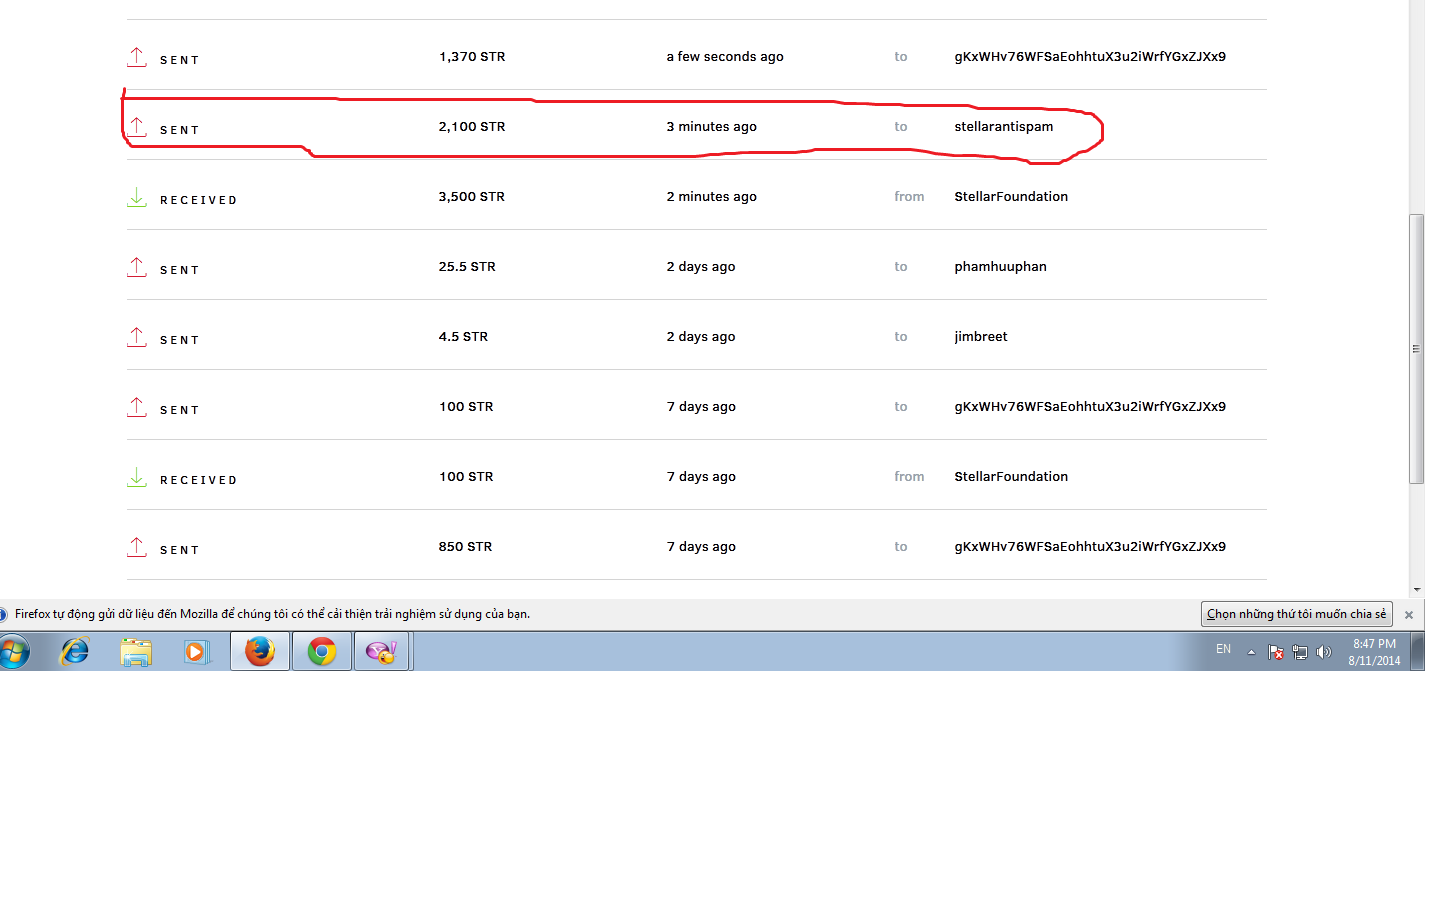
Task: Open the Windows Start menu
Action: [14, 652]
